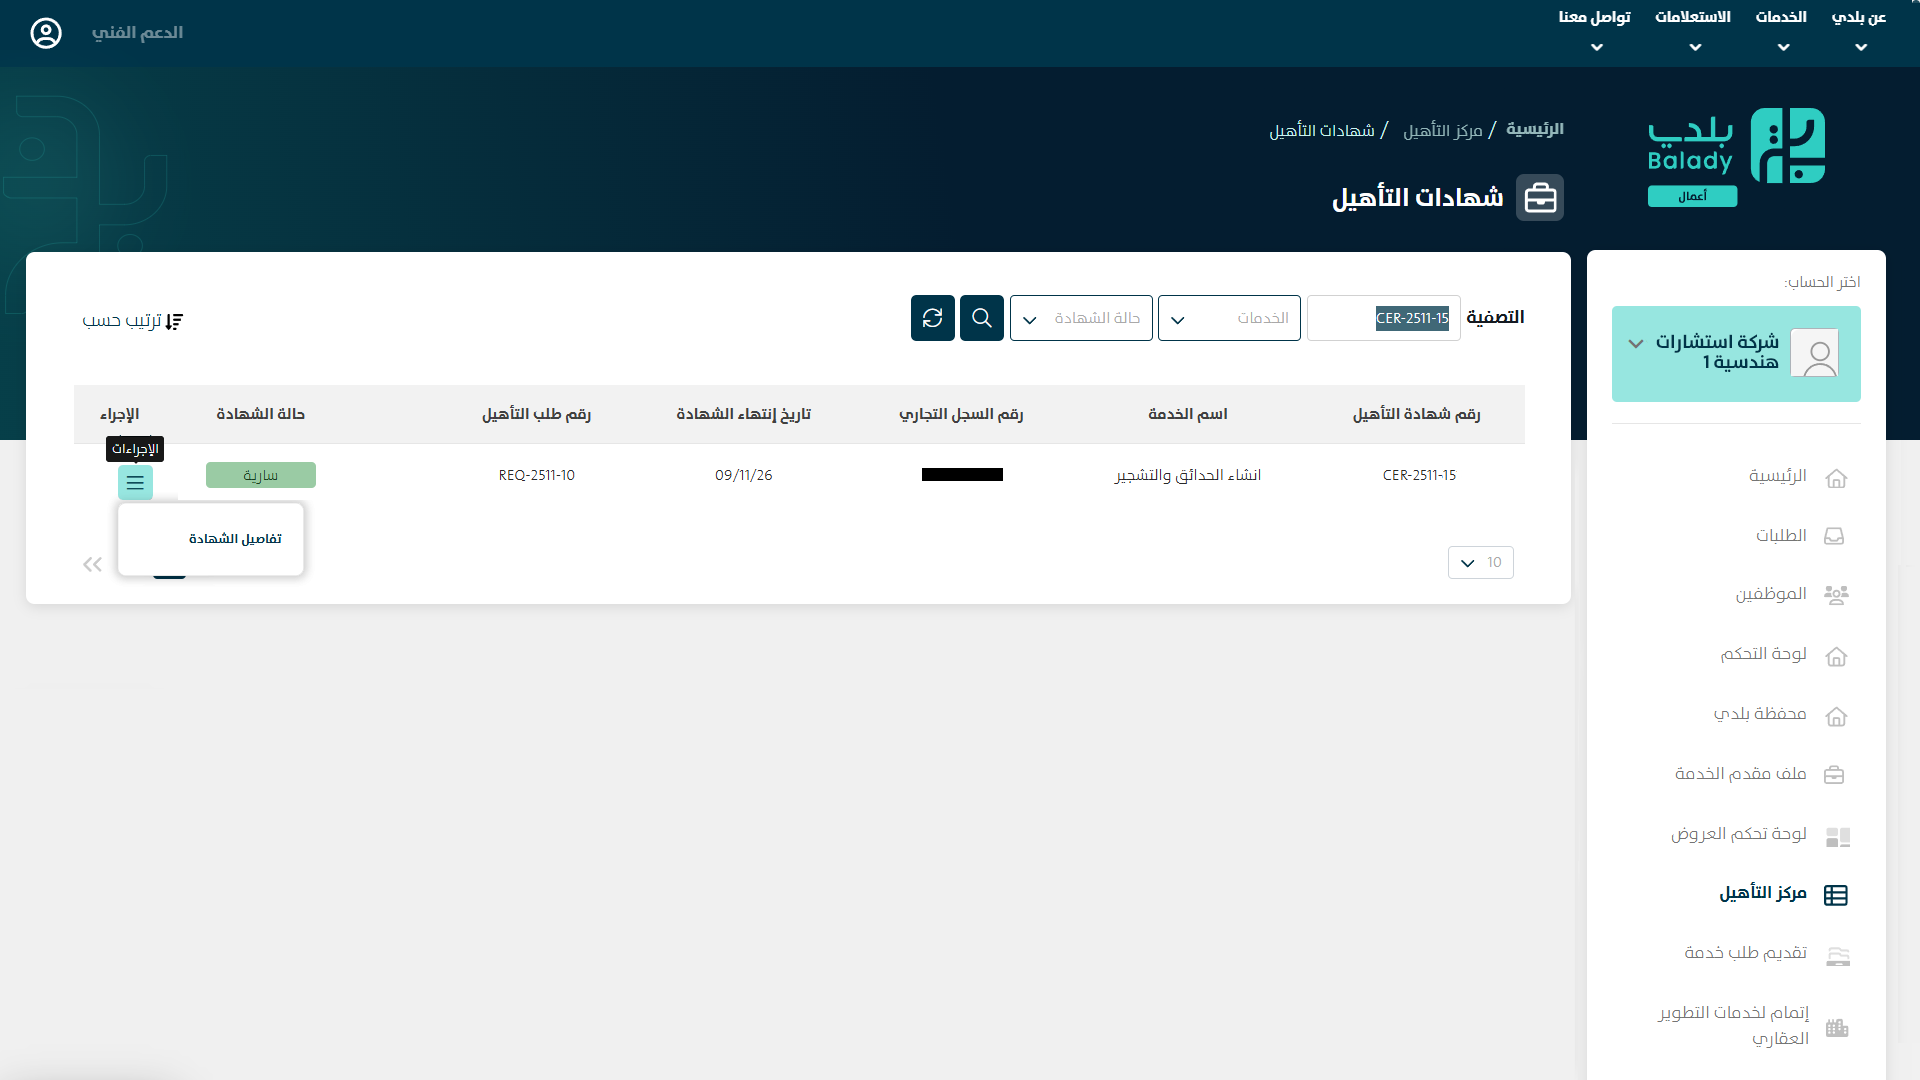
Task: Click the Balady logo
Action: (1737, 155)
